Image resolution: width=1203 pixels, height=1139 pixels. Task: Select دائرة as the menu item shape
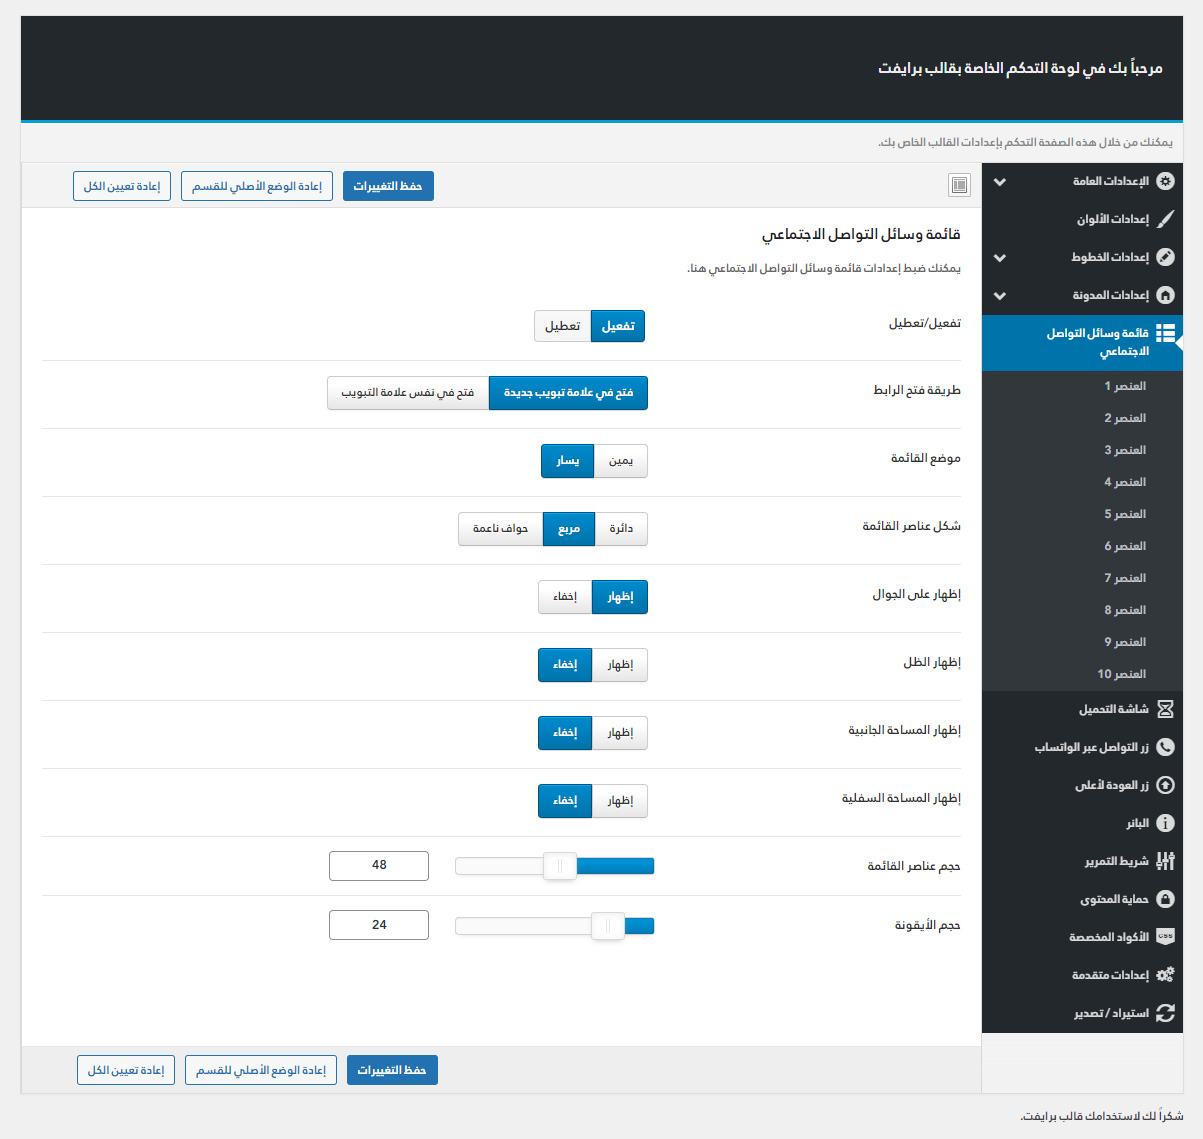(621, 529)
